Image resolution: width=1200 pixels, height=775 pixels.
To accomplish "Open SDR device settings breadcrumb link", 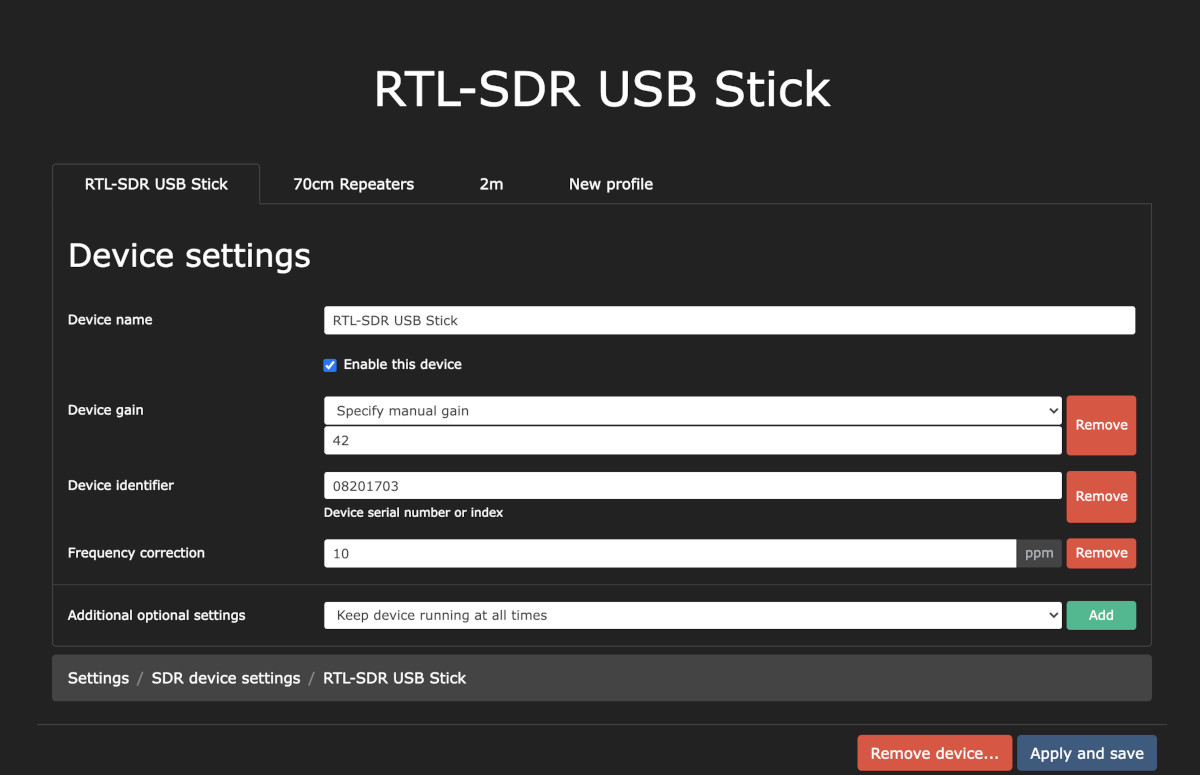I will 226,678.
